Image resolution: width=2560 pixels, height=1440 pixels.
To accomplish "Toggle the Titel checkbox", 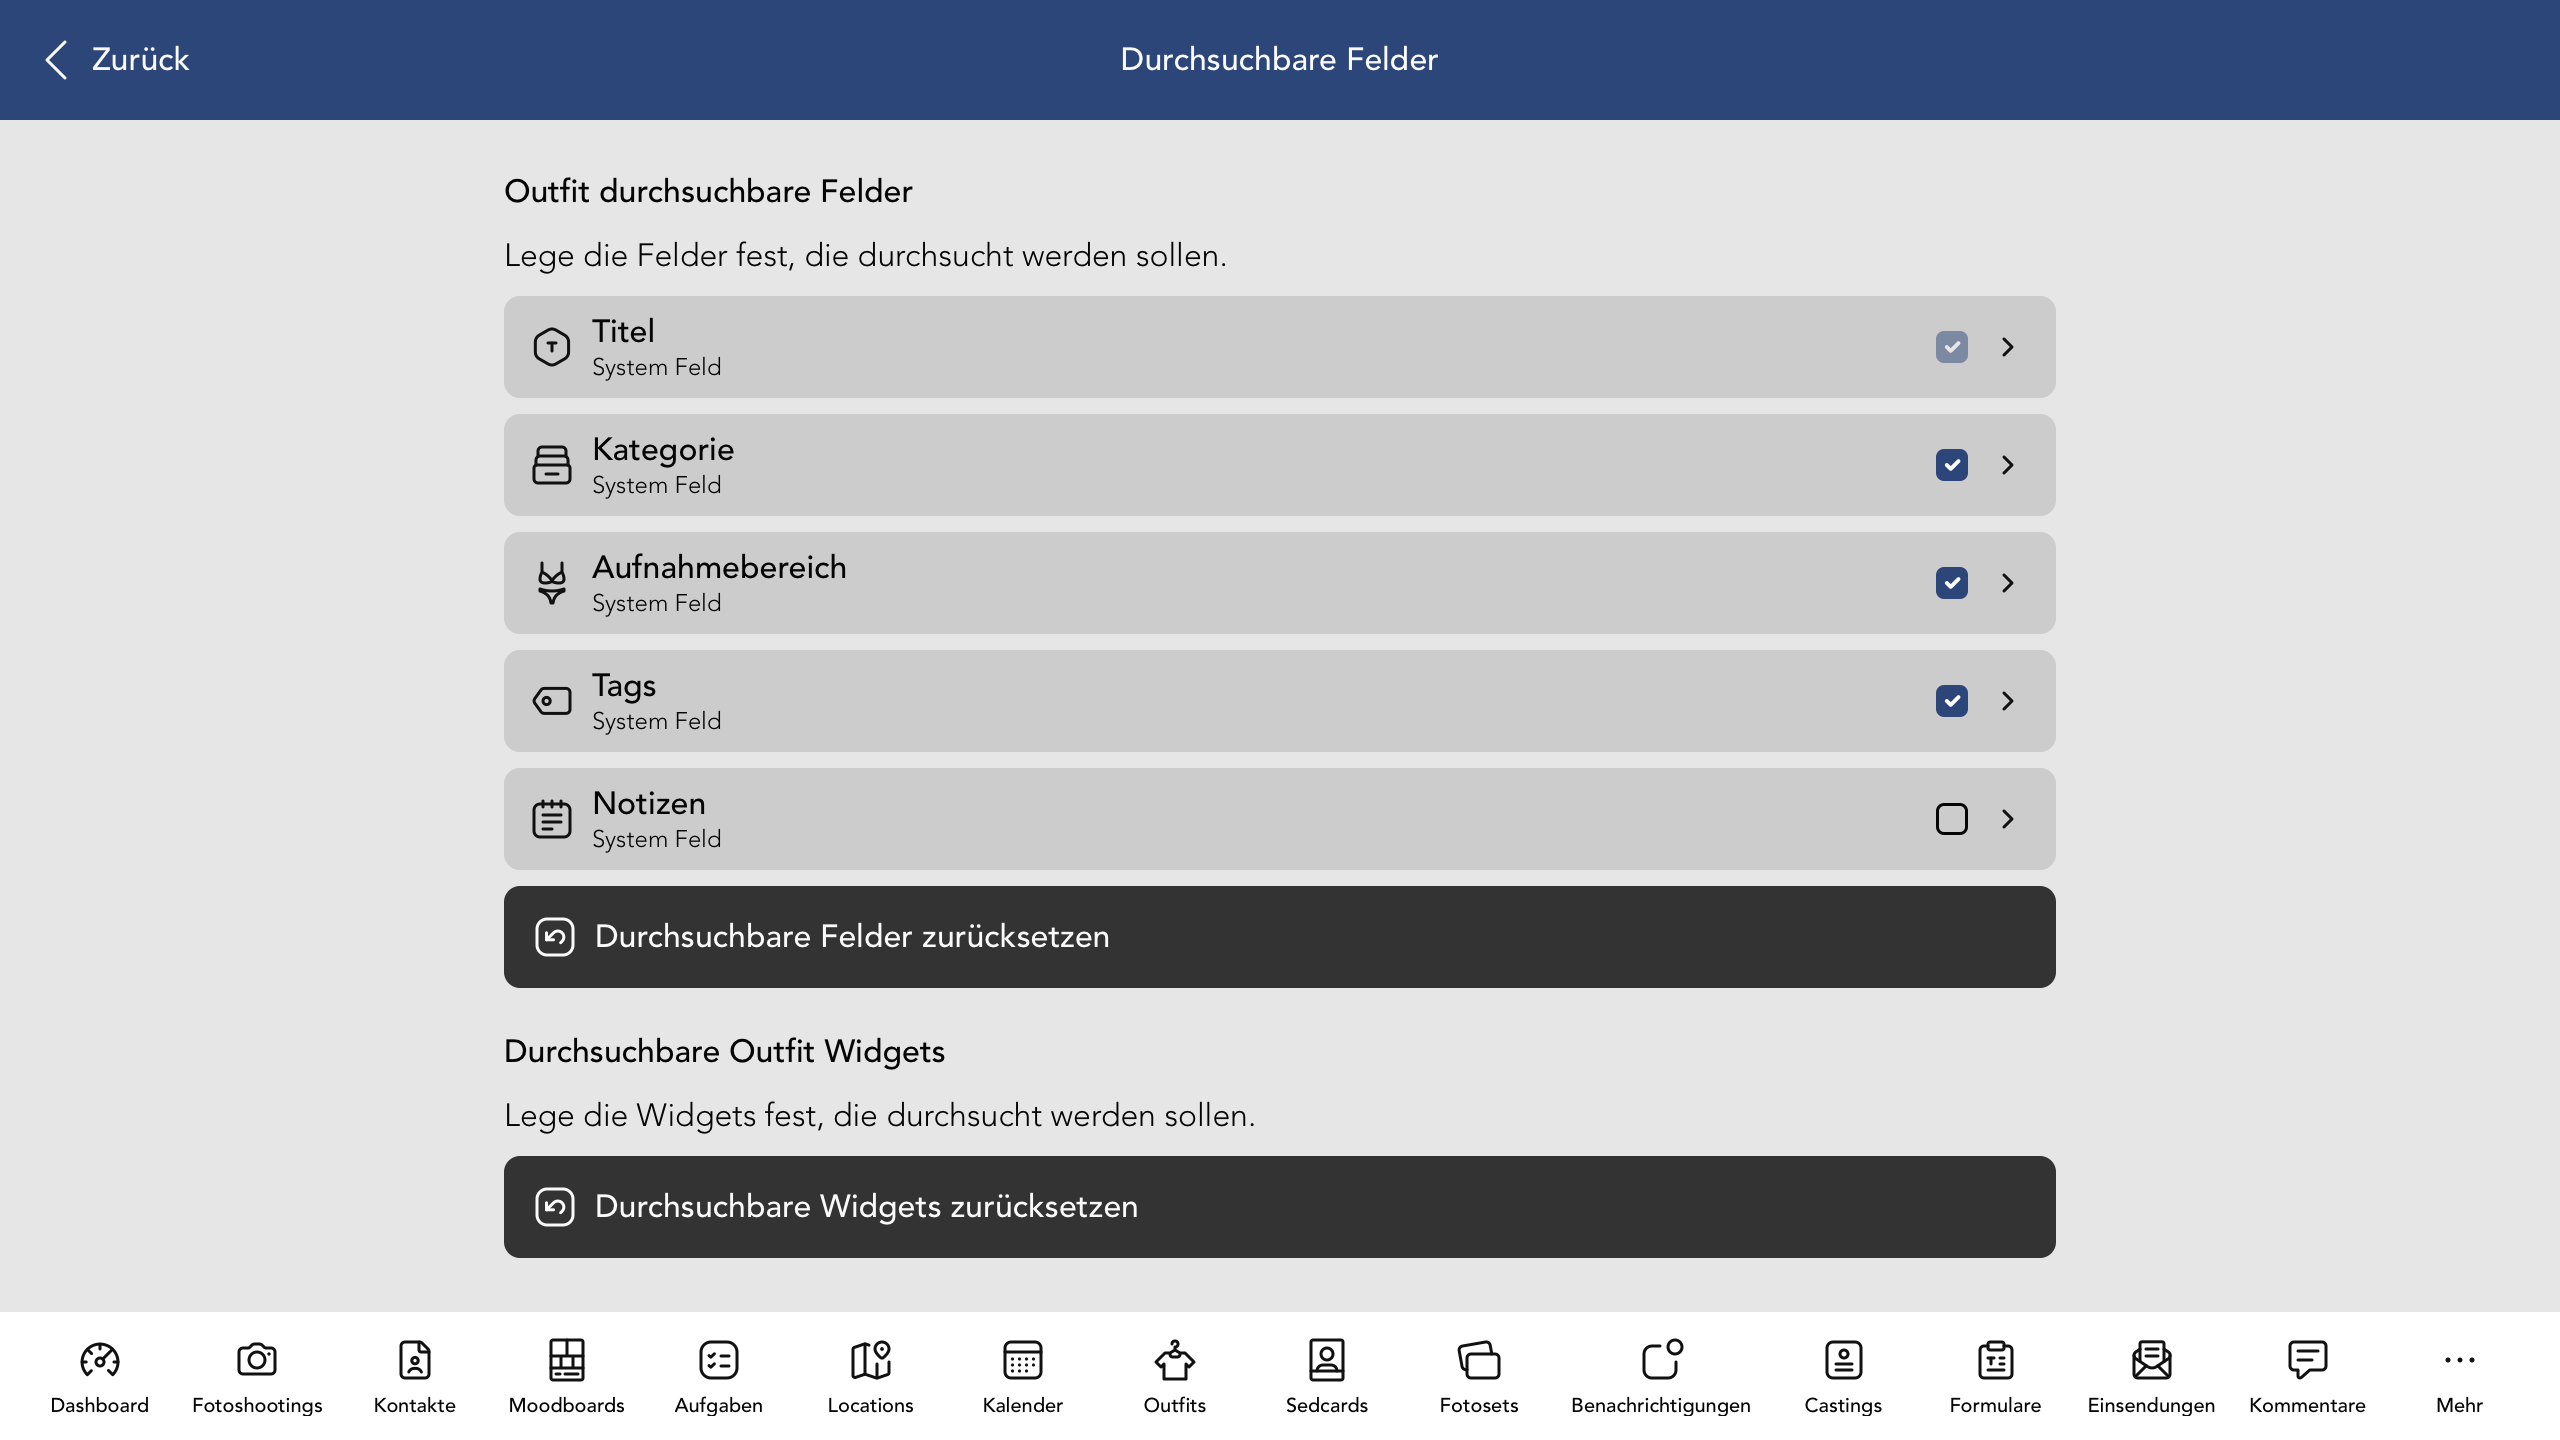I will coord(1952,347).
